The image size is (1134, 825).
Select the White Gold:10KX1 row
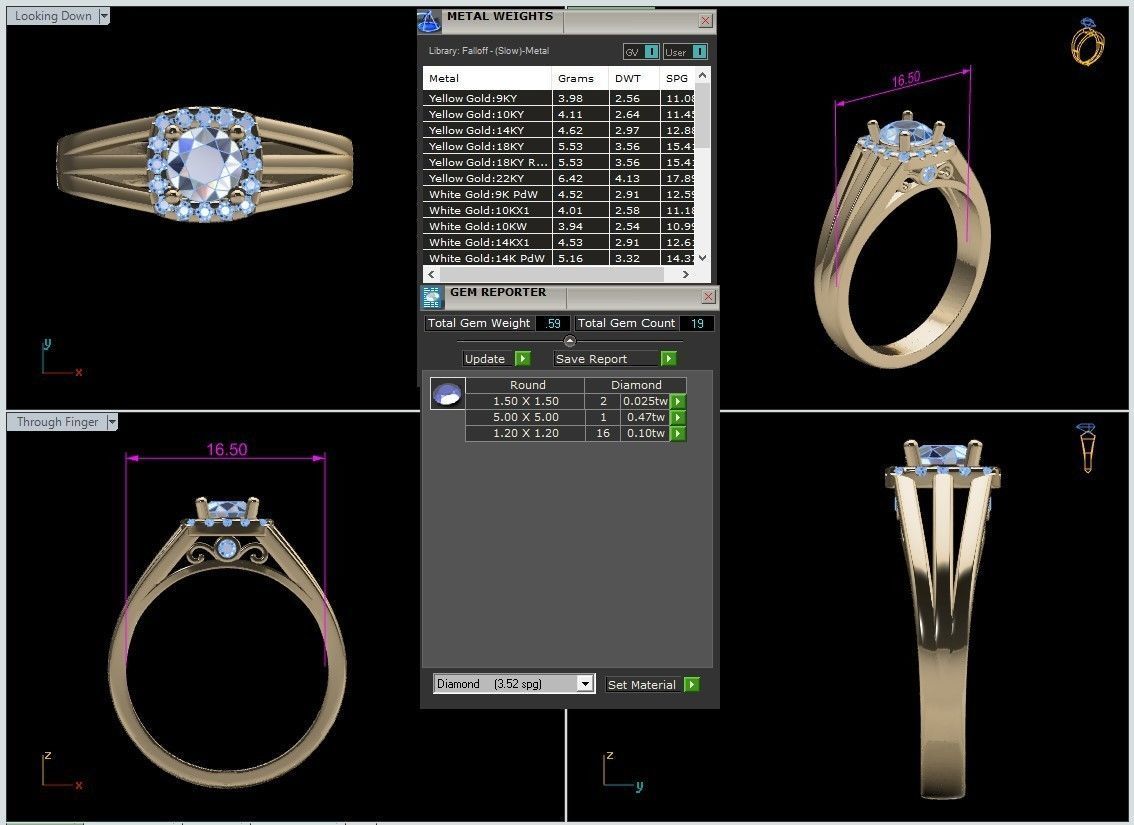(558, 210)
